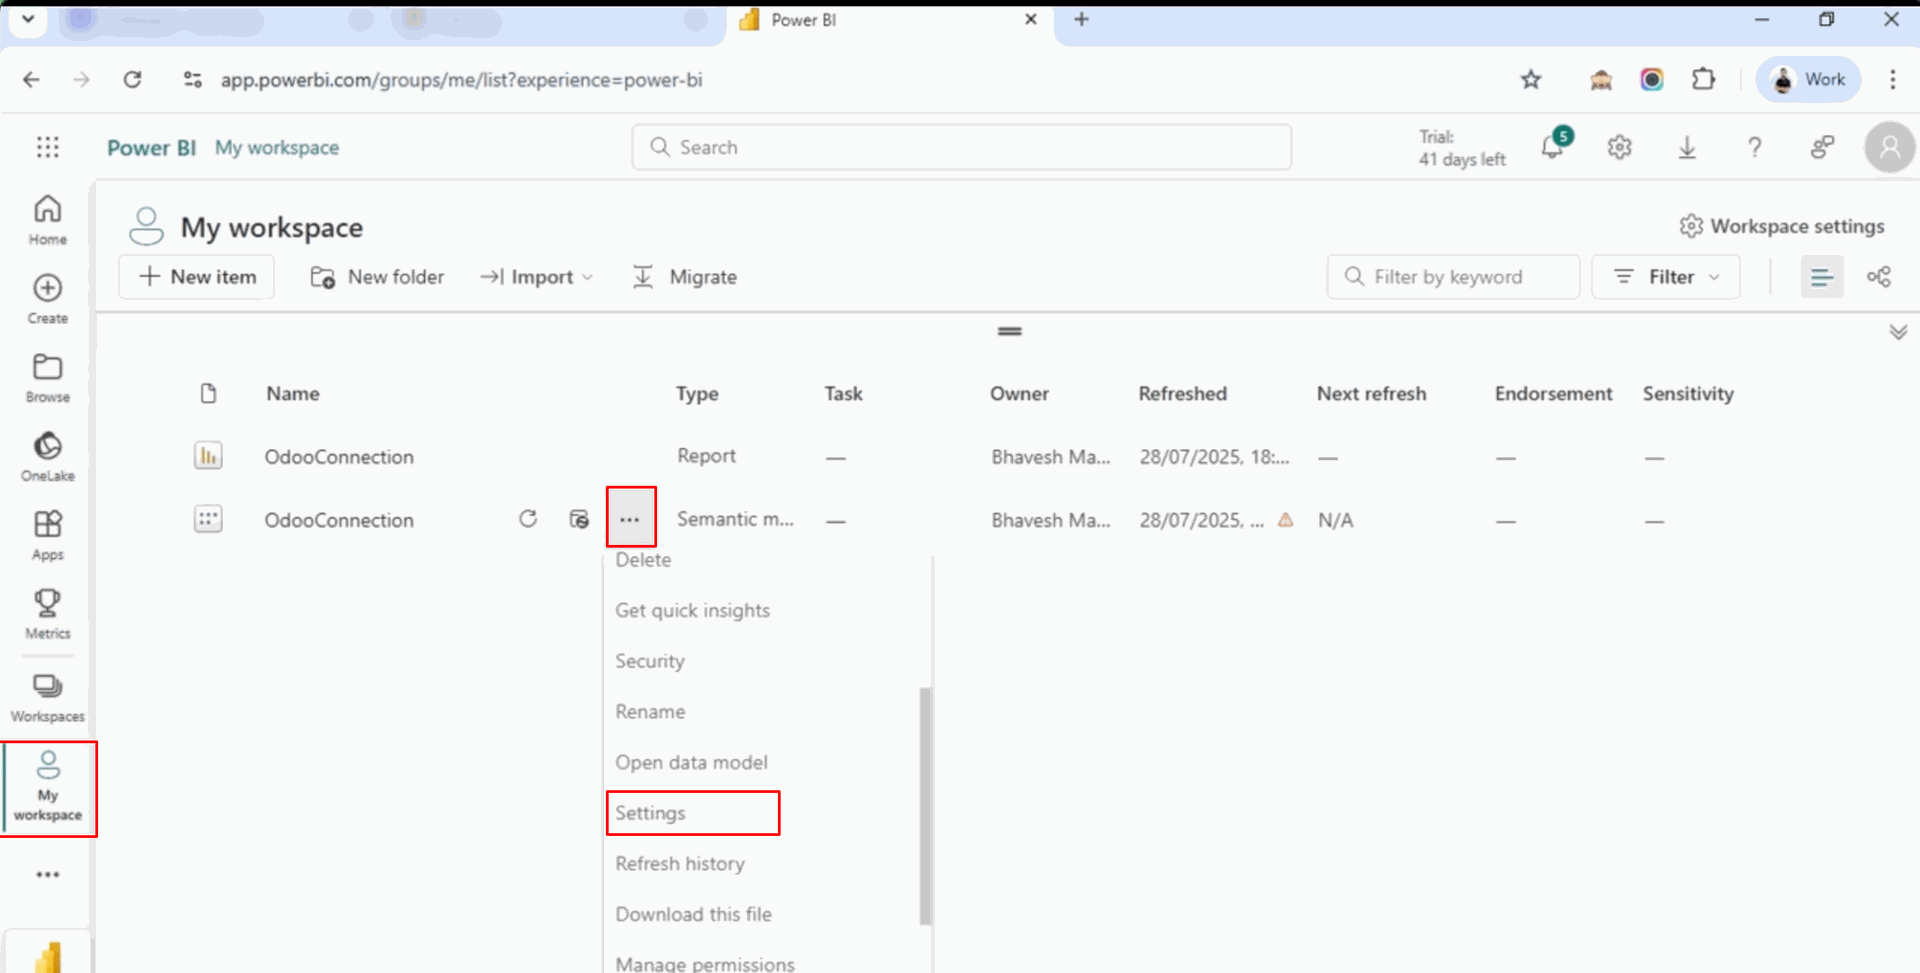The height and width of the screenshot is (973, 1920).
Task: Click the Type column header
Action: point(697,394)
